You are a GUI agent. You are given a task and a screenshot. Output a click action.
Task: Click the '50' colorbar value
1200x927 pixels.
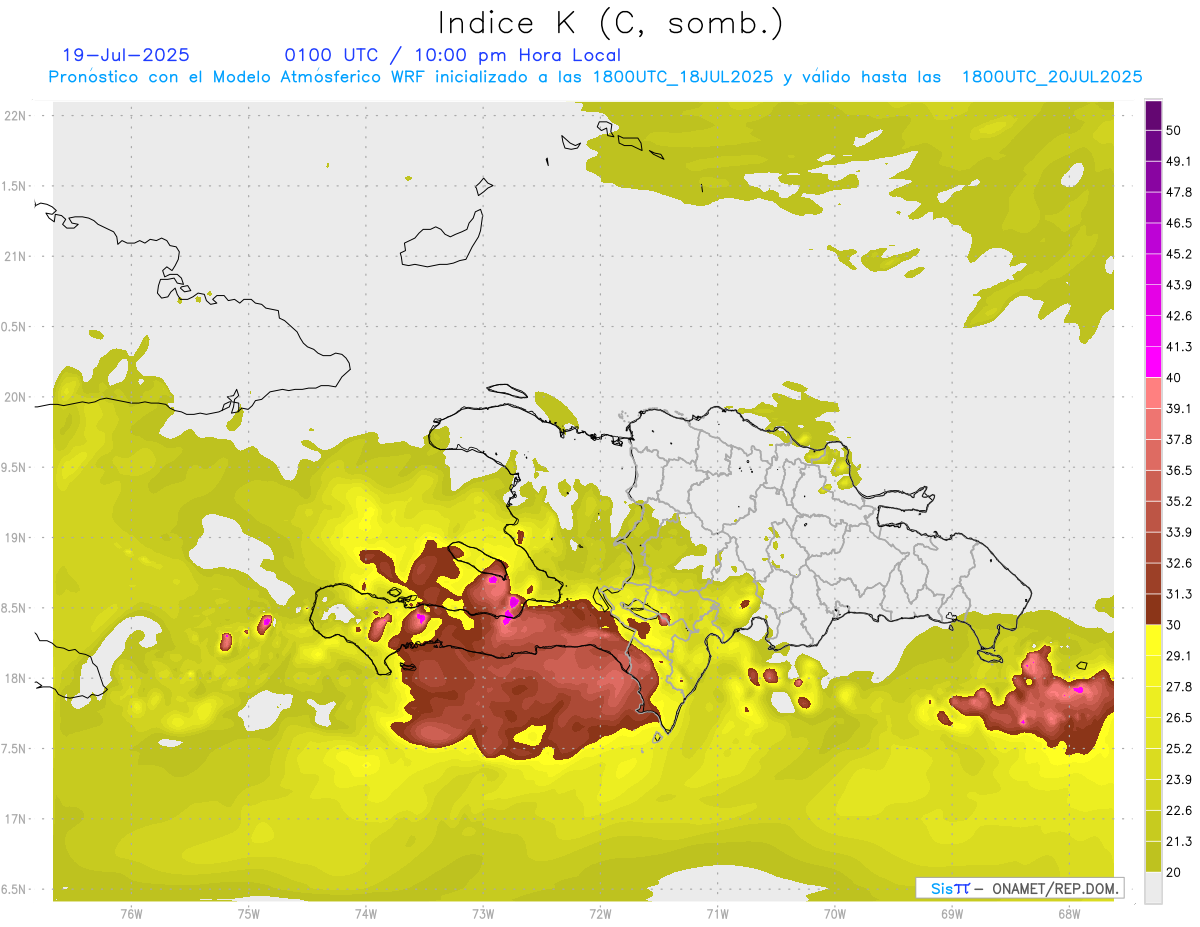tap(1174, 130)
